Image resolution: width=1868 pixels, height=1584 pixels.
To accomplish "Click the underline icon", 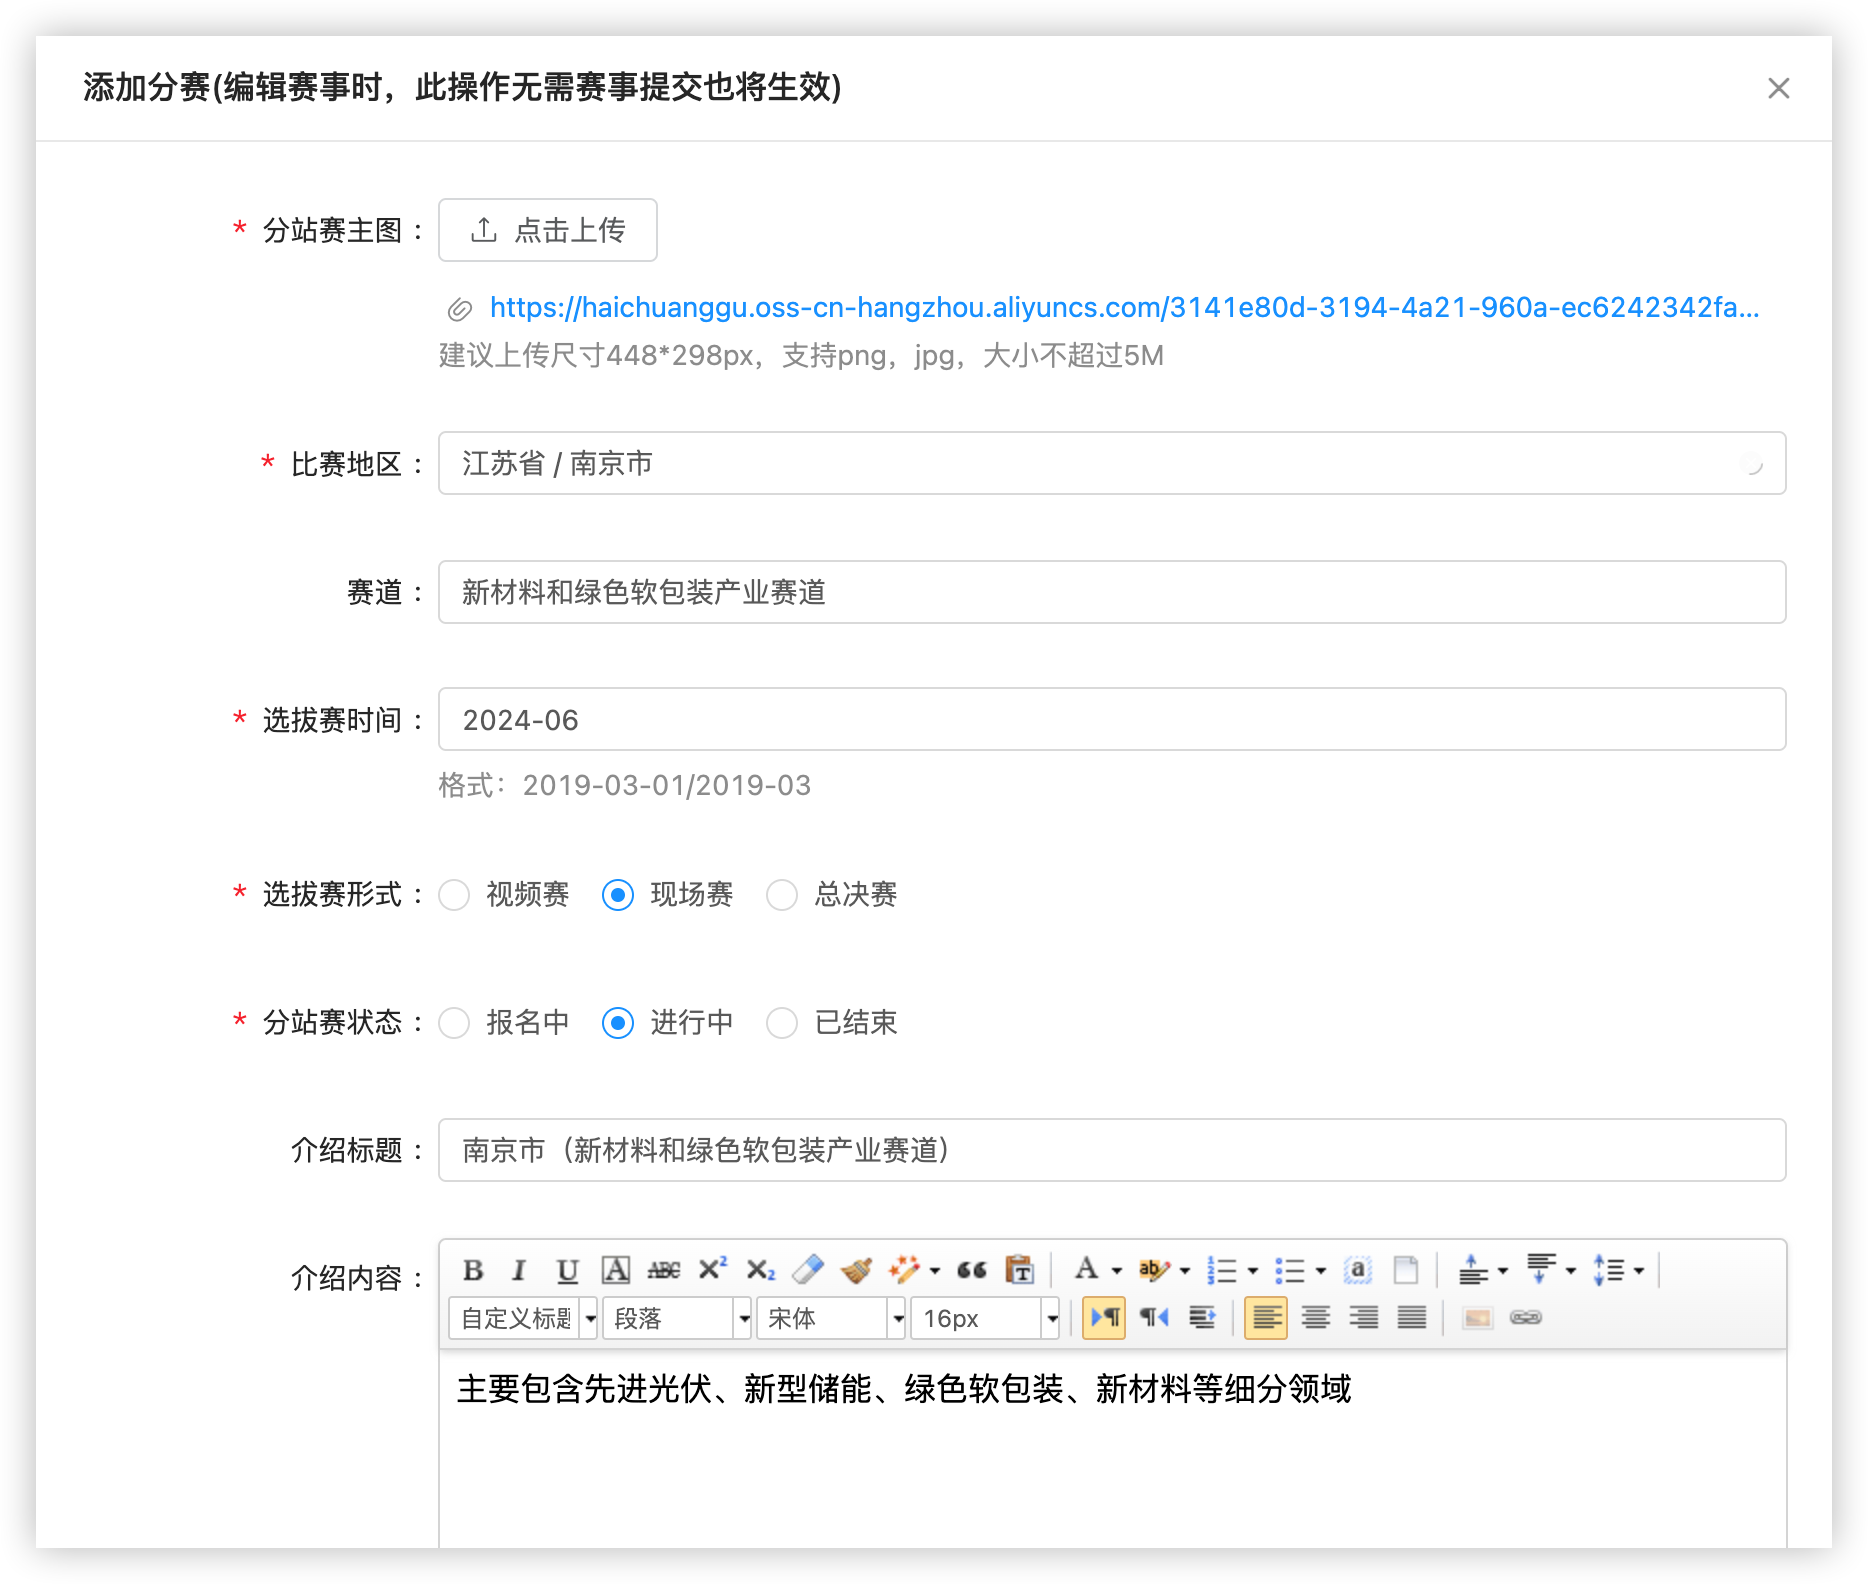I will (567, 1270).
